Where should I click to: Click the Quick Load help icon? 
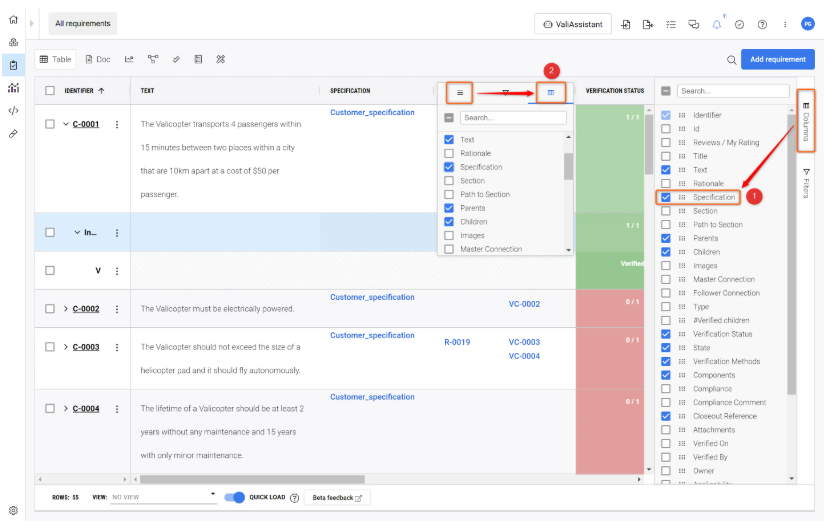[295, 498]
